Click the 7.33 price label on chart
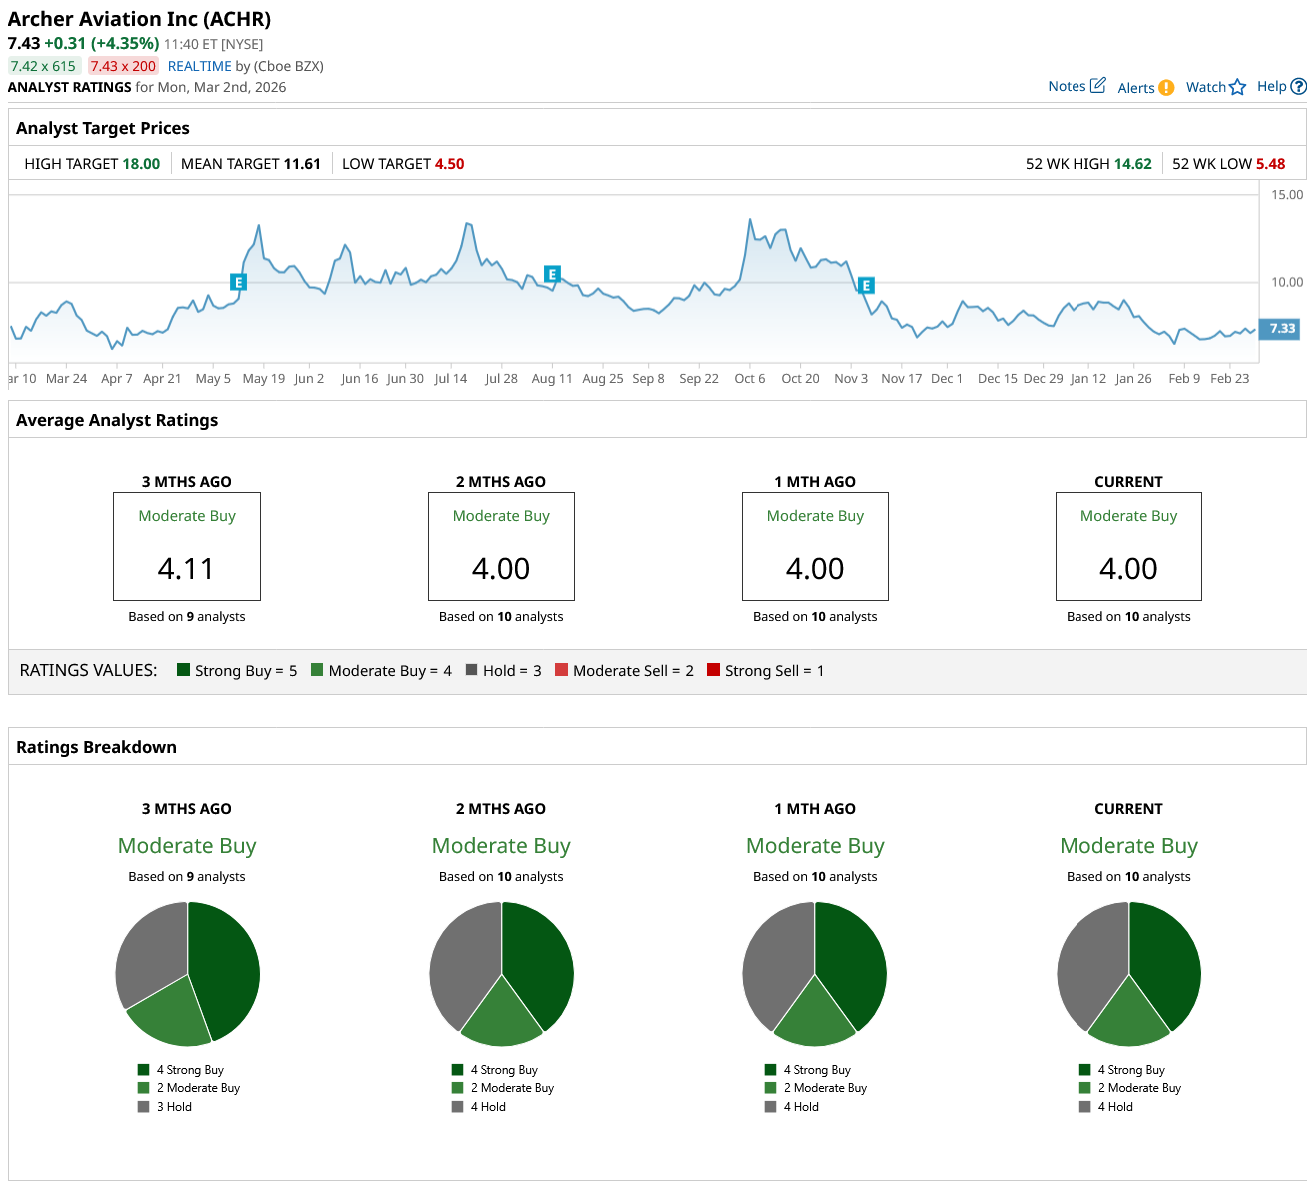 pyautogui.click(x=1281, y=328)
